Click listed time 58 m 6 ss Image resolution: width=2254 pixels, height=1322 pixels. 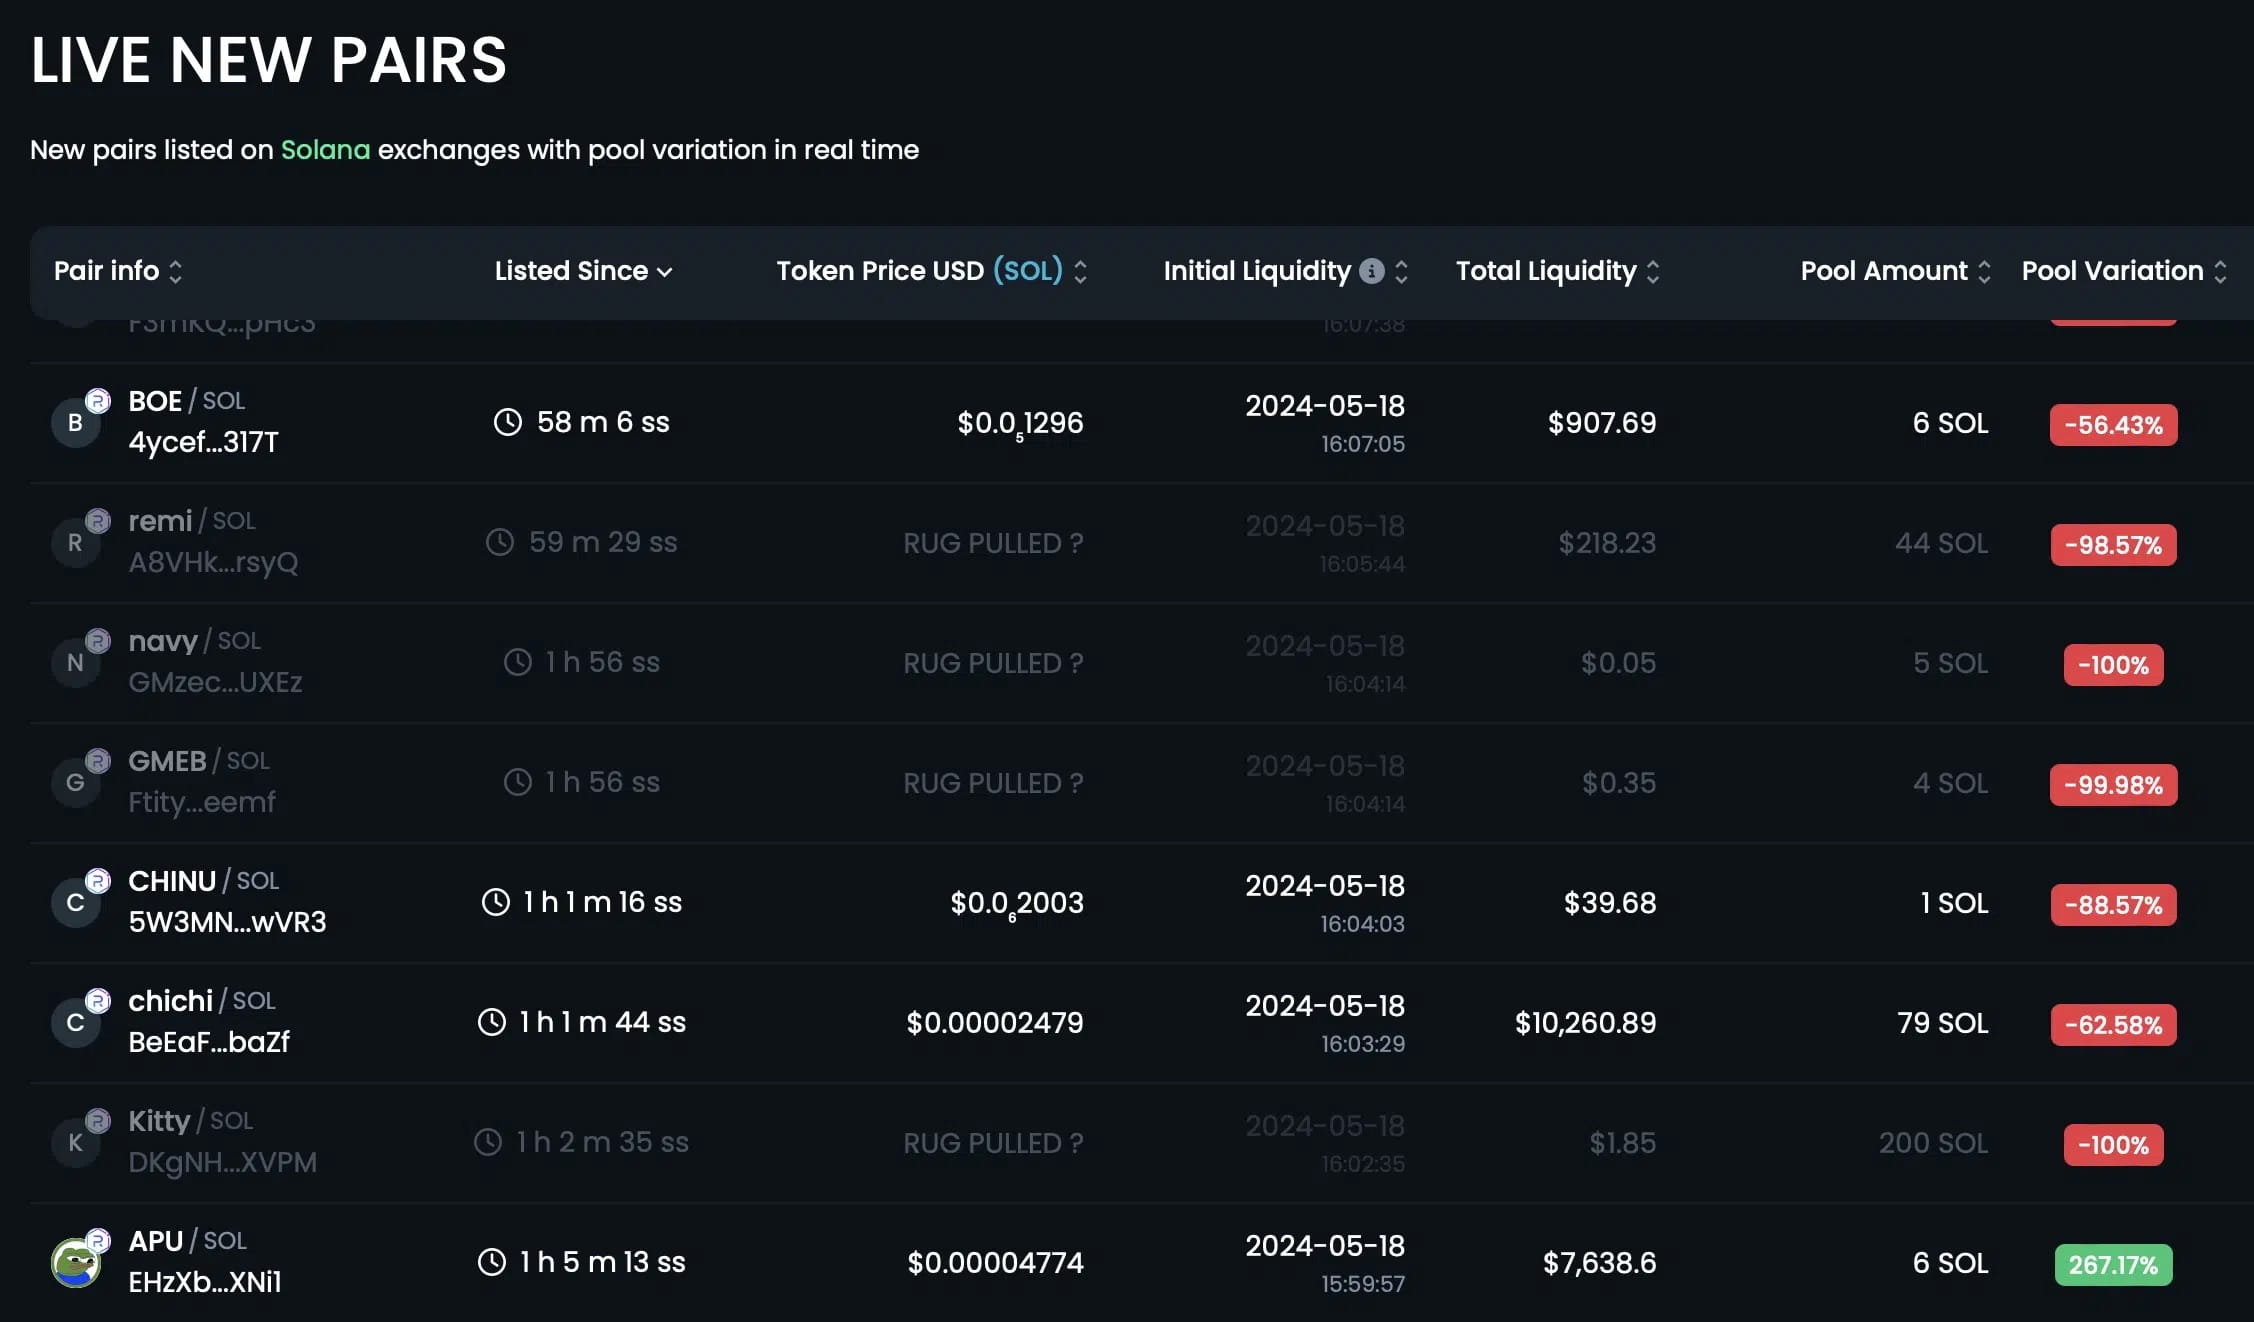click(x=603, y=422)
